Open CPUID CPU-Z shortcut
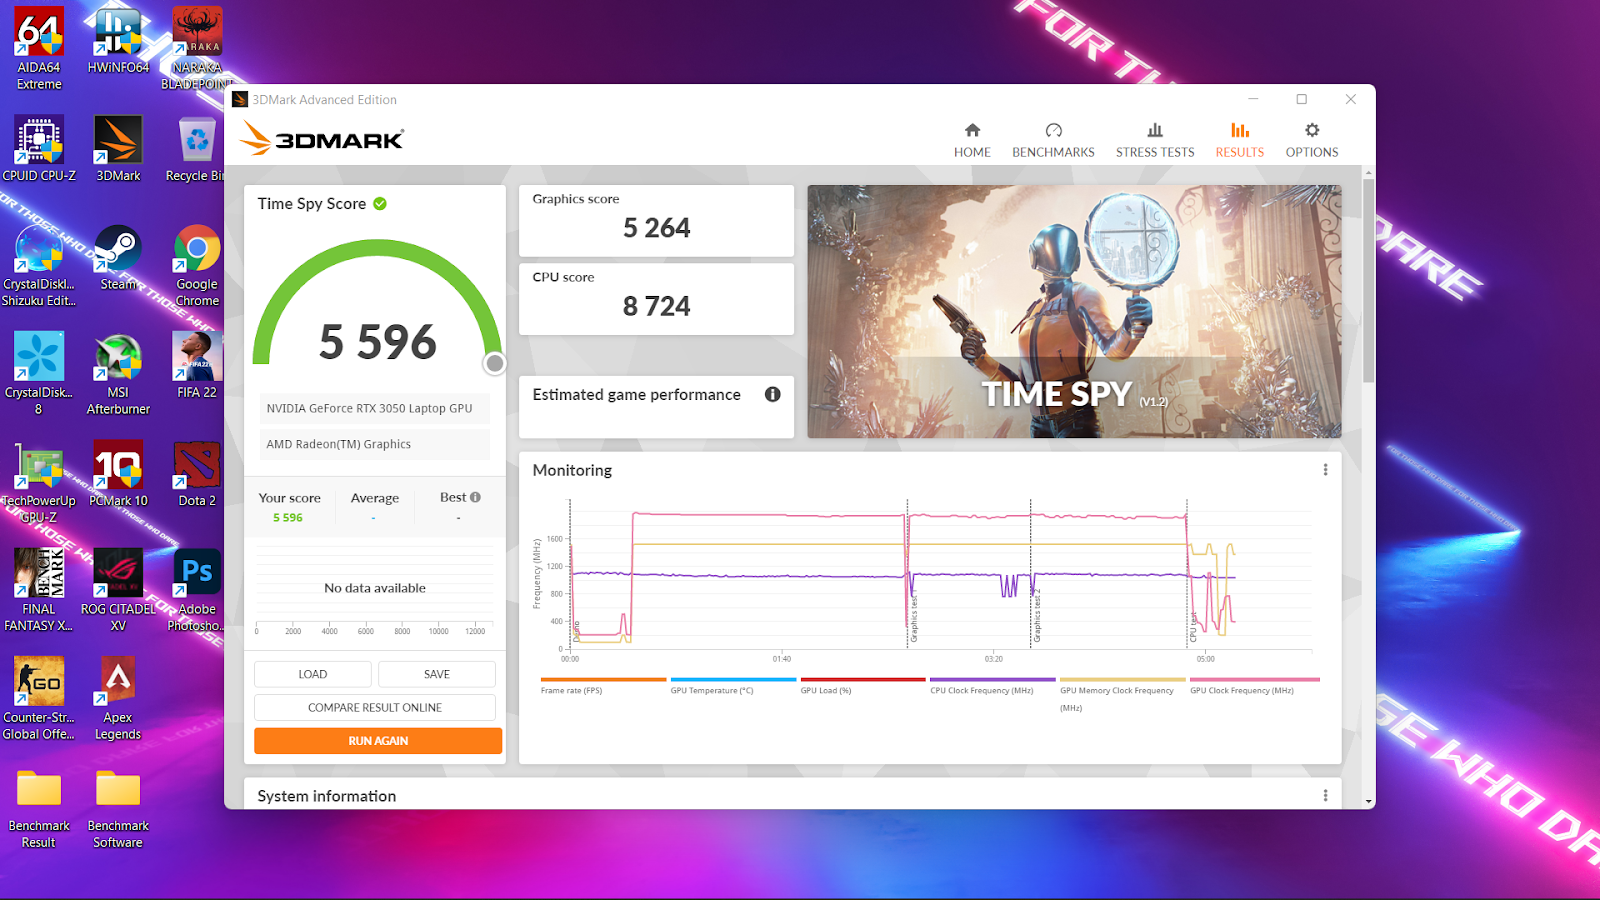This screenshot has height=900, width=1600. point(39,148)
